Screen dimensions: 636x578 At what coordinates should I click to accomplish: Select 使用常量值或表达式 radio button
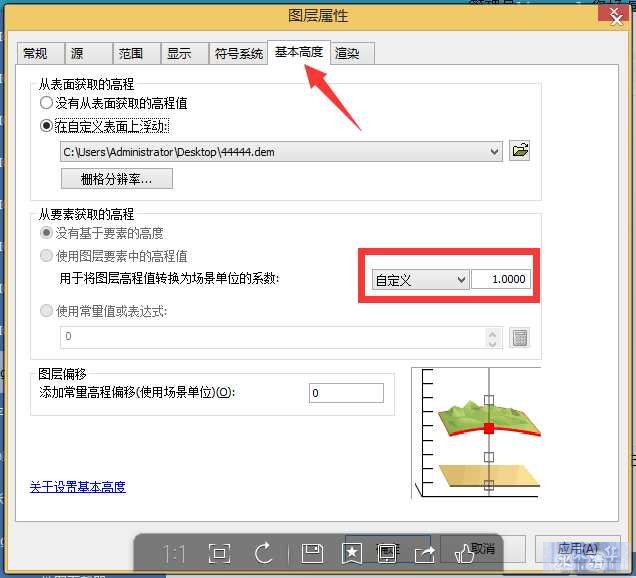coord(46,311)
